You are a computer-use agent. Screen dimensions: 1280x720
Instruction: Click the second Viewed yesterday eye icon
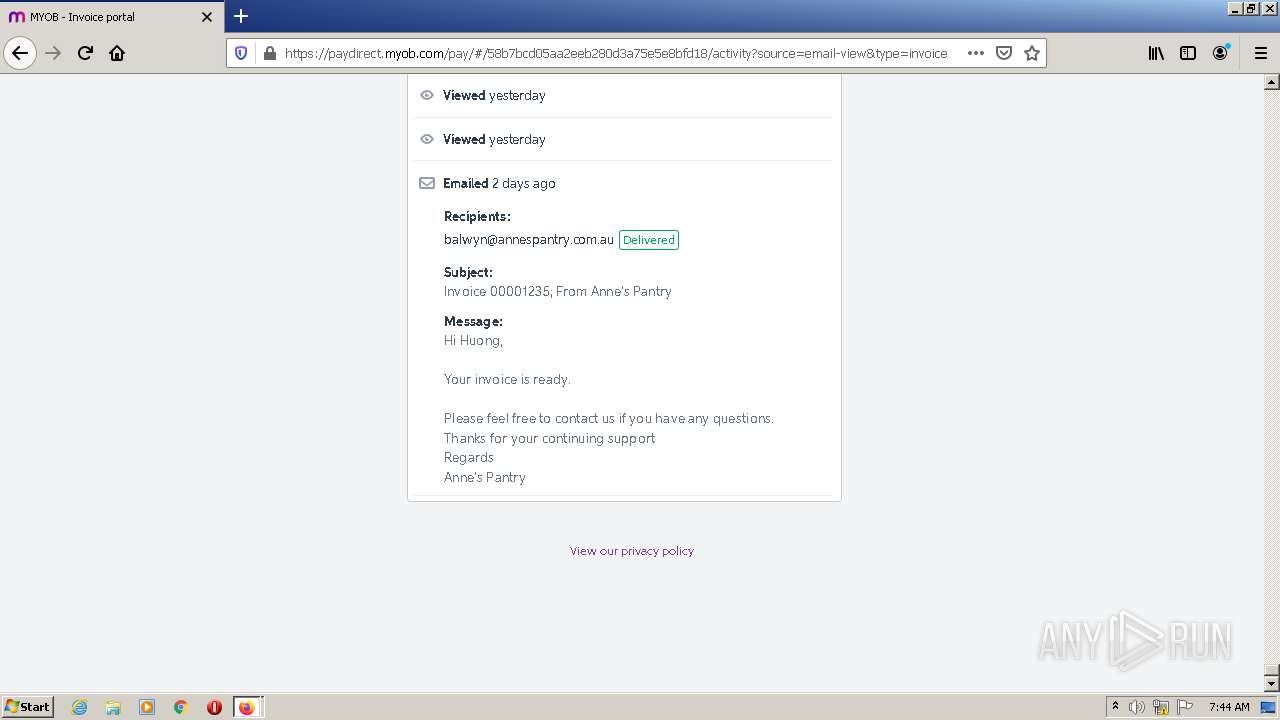tap(427, 139)
